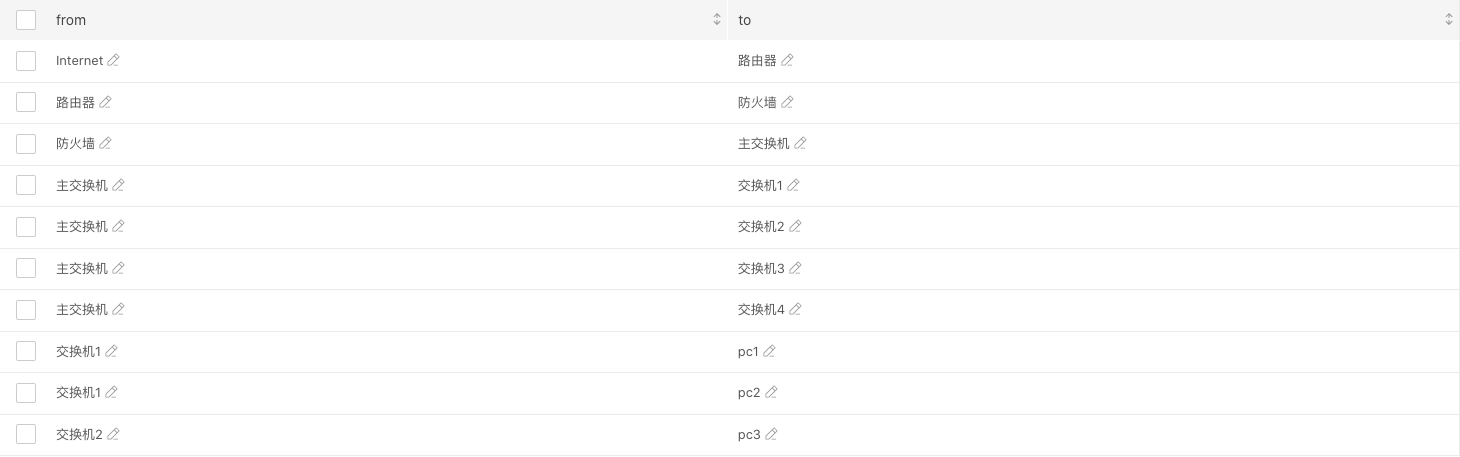The height and width of the screenshot is (457, 1460).
Task: Edit the pc1 cell via pencil icon
Action: tap(769, 351)
